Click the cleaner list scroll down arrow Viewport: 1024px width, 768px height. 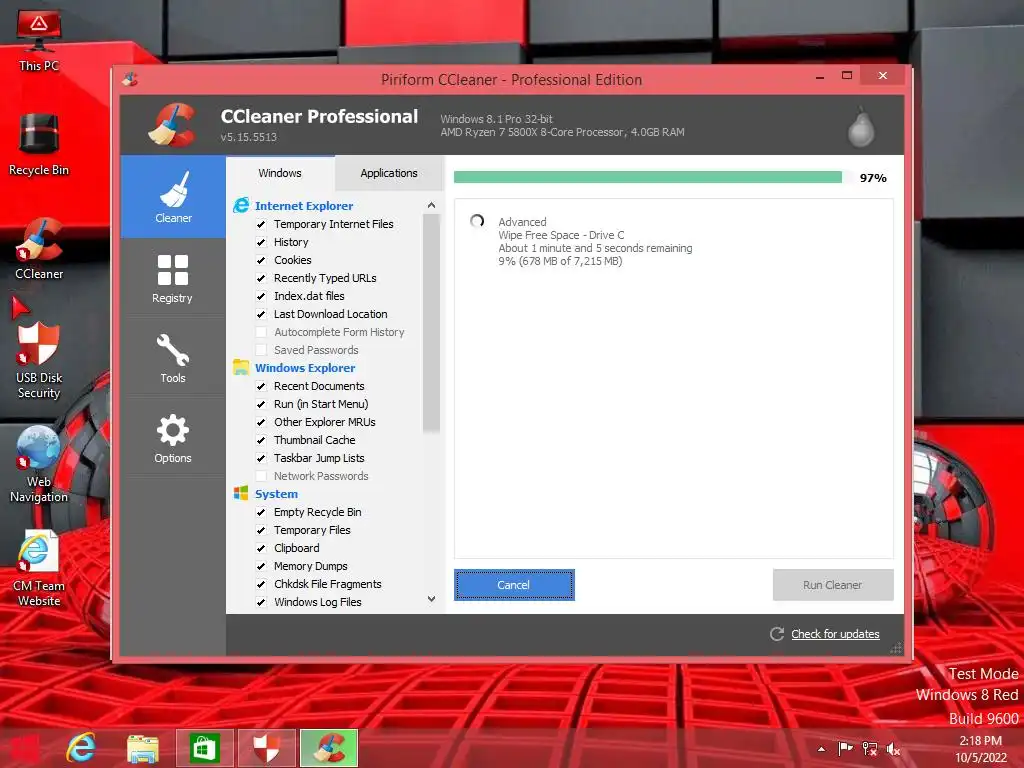point(431,599)
